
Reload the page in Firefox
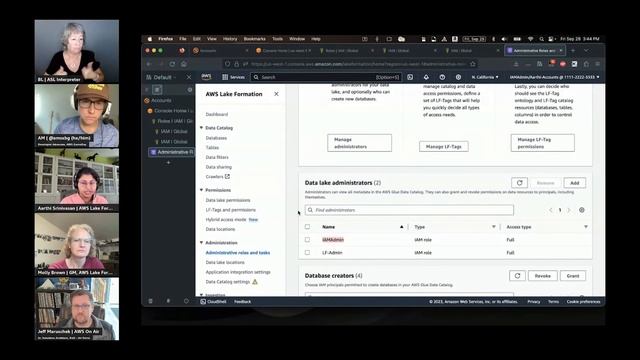click(x=172, y=64)
